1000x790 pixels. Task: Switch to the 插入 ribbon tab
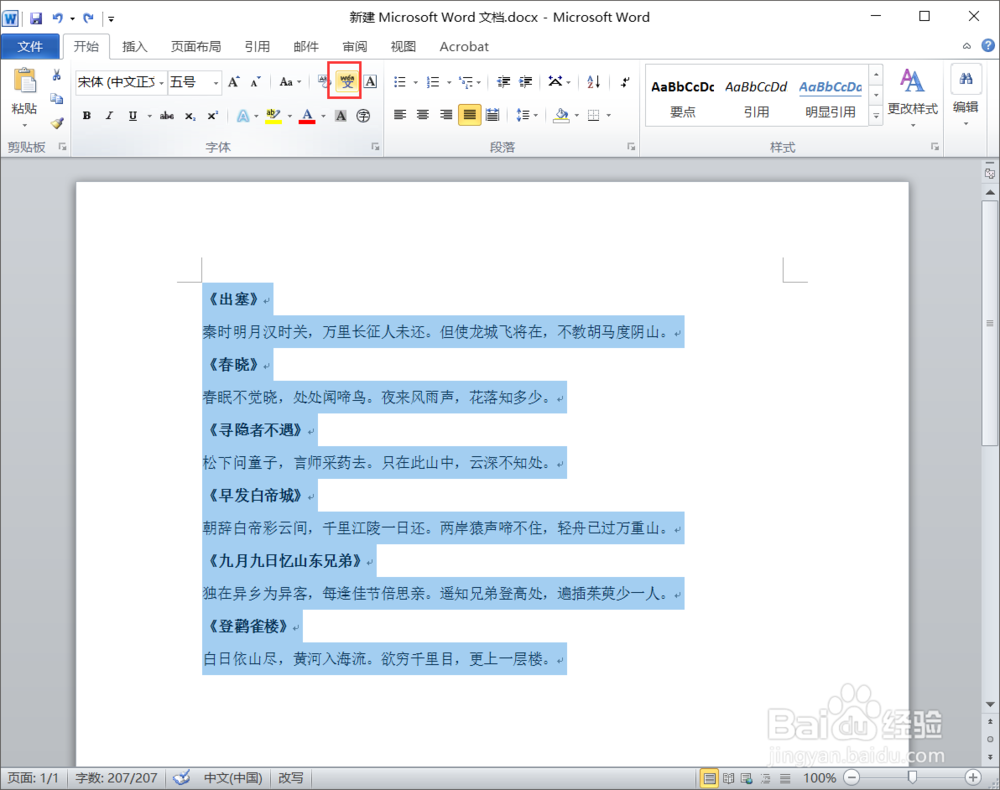135,46
